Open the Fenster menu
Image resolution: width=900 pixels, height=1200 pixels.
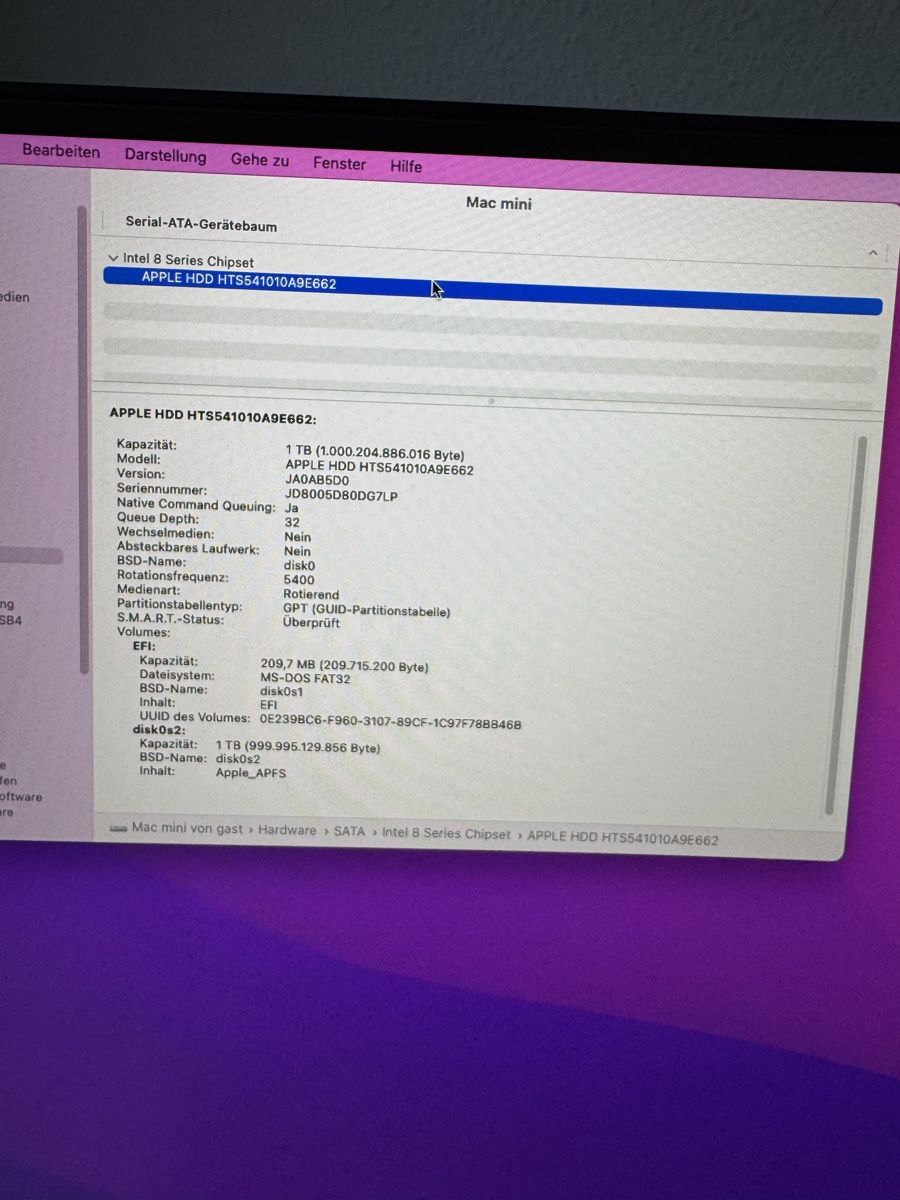click(x=339, y=163)
